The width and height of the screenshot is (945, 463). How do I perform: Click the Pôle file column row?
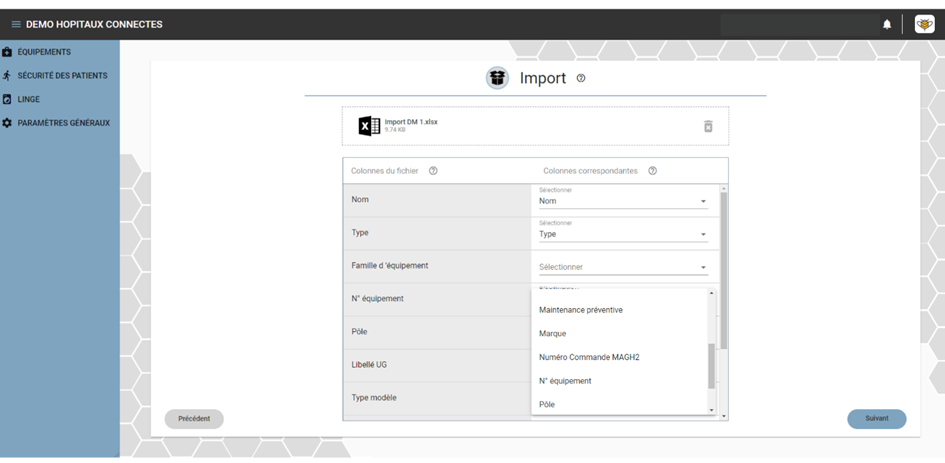(437, 332)
